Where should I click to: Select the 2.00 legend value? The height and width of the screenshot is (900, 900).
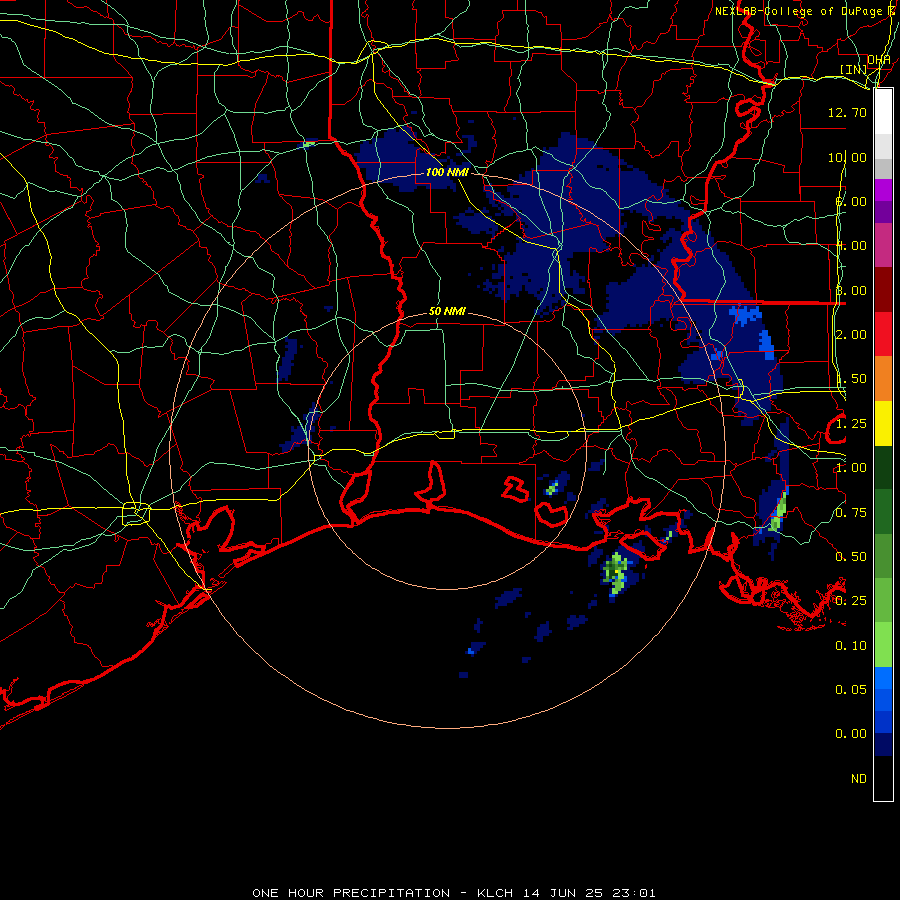(851, 335)
